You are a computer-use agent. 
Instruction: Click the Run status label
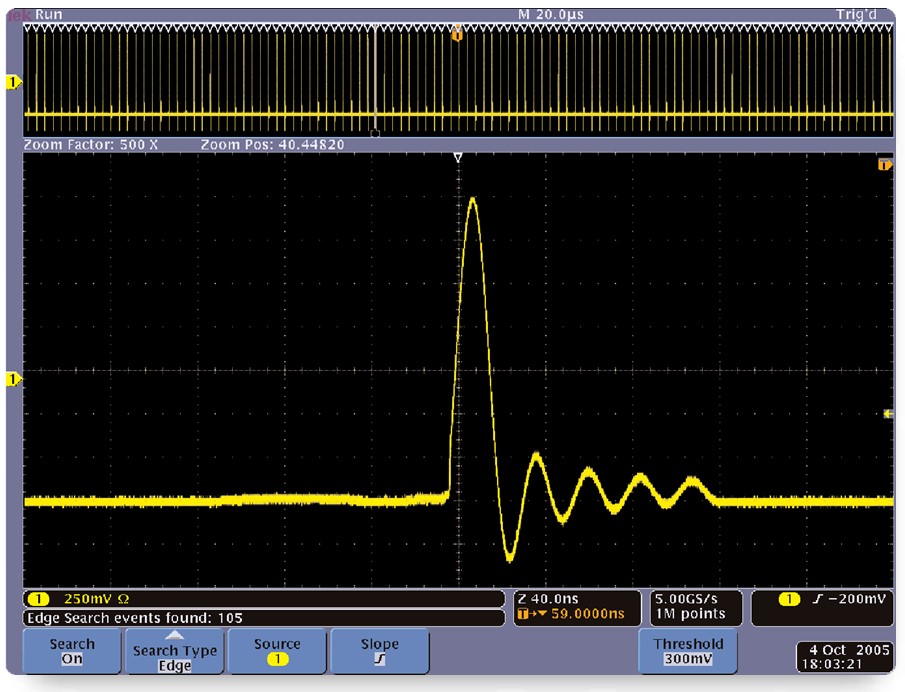(48, 15)
